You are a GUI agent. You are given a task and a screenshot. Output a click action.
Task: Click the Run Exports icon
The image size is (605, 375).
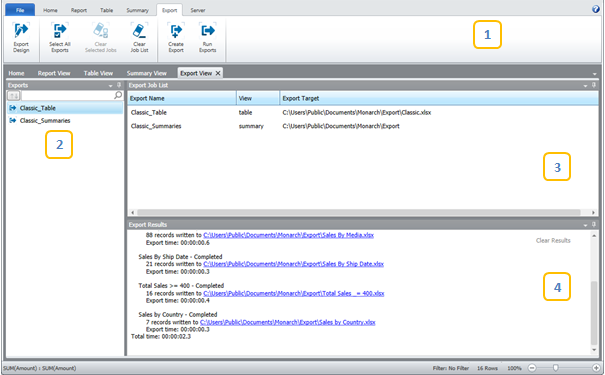point(208,37)
